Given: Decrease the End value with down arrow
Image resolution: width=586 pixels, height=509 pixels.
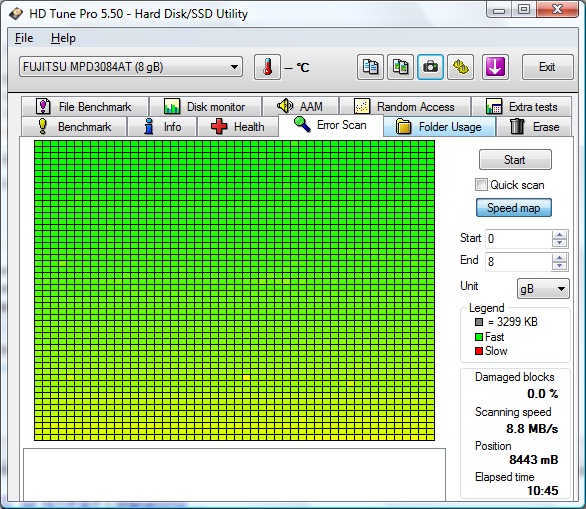Looking at the screenshot, I should coord(559,266).
